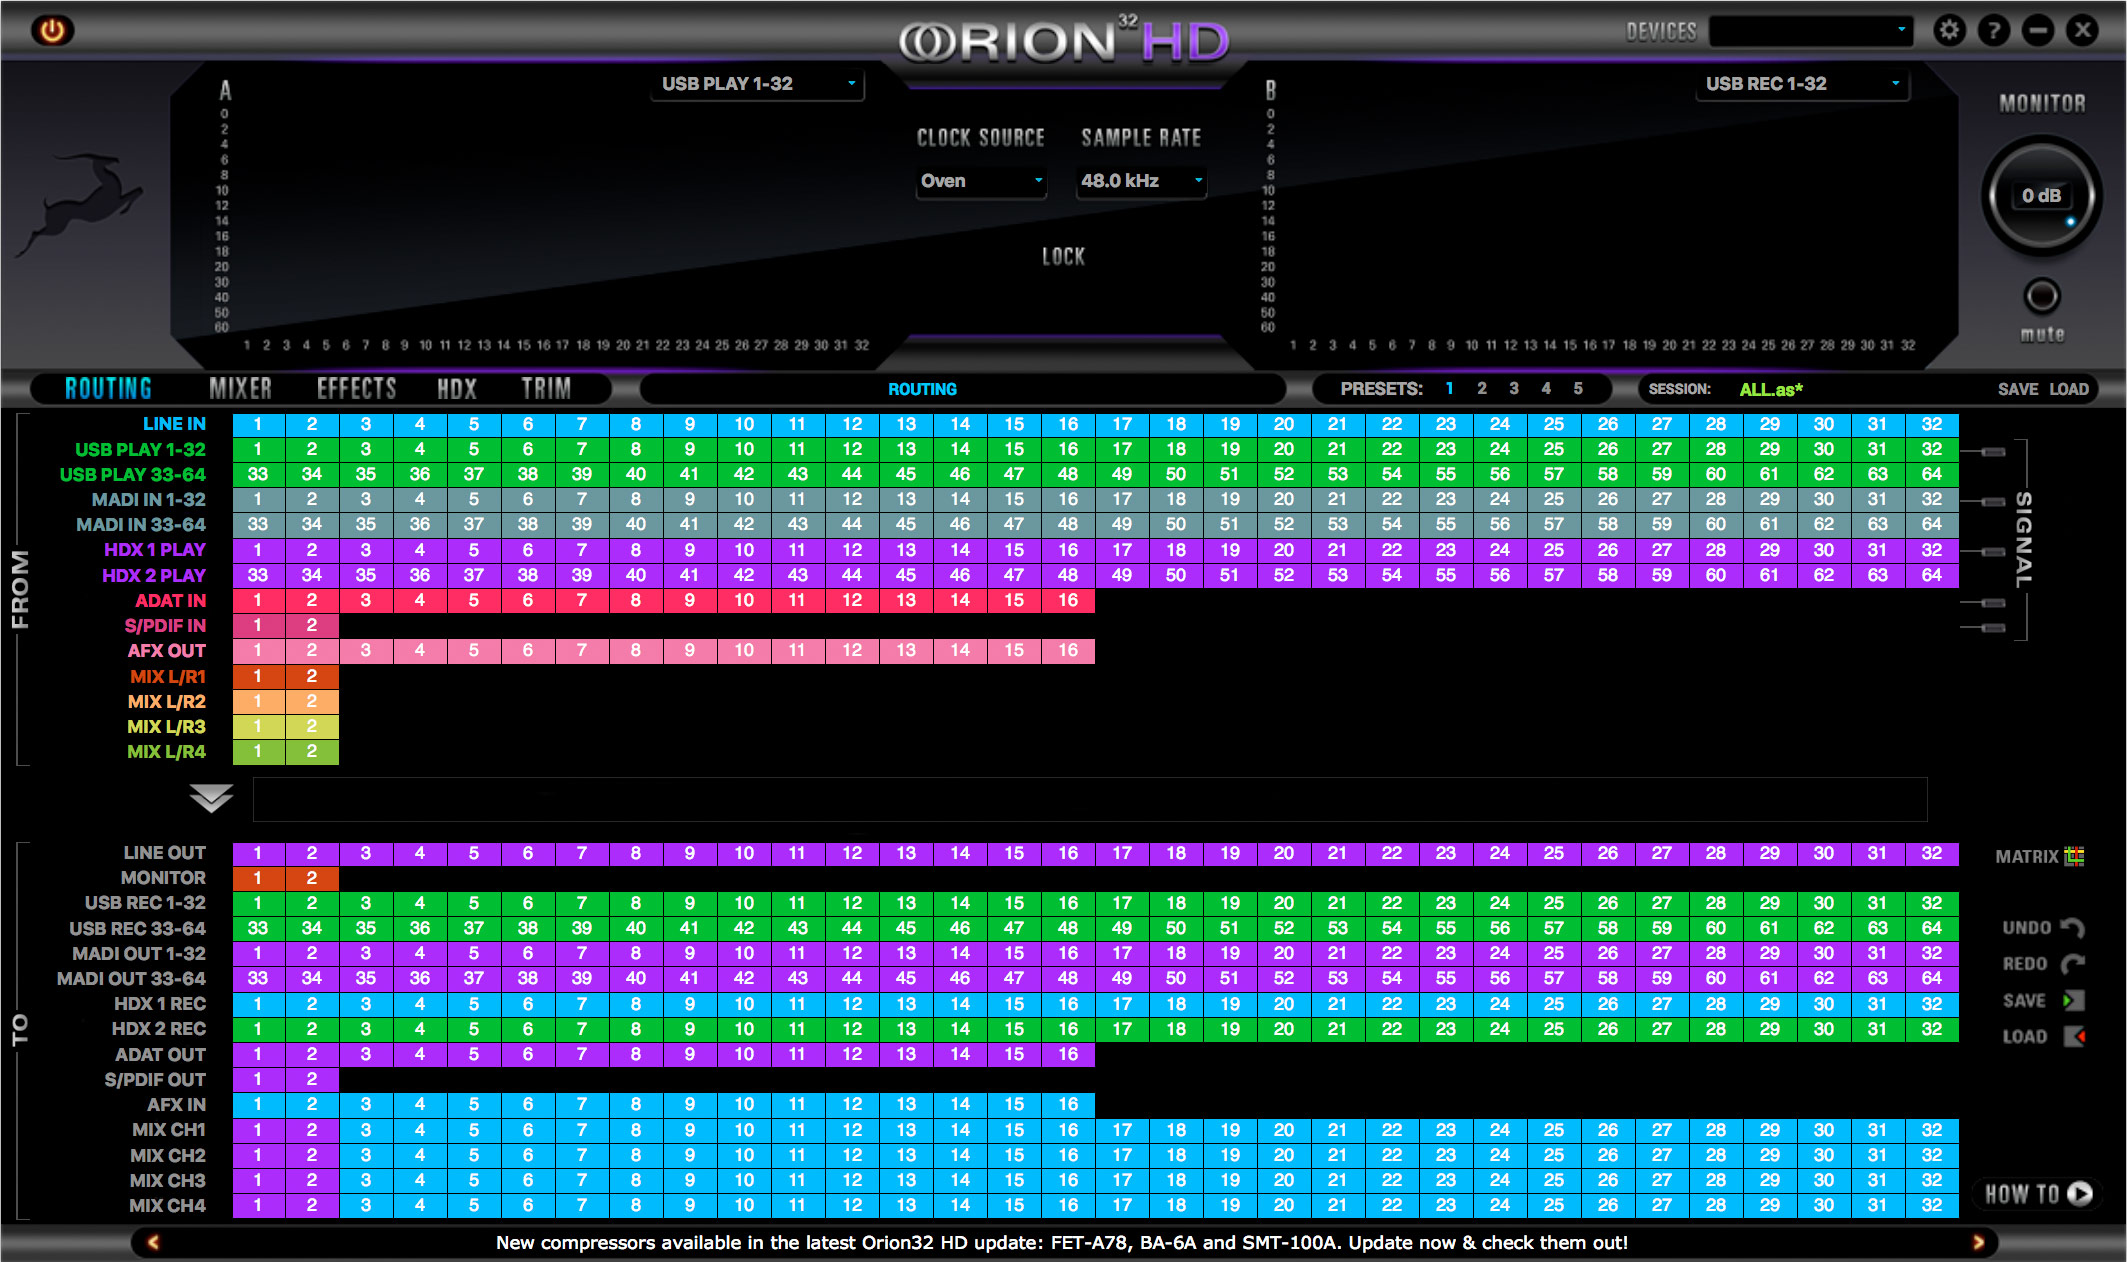Toggle monitor mute button
The width and height of the screenshot is (2127, 1262).
2041,296
